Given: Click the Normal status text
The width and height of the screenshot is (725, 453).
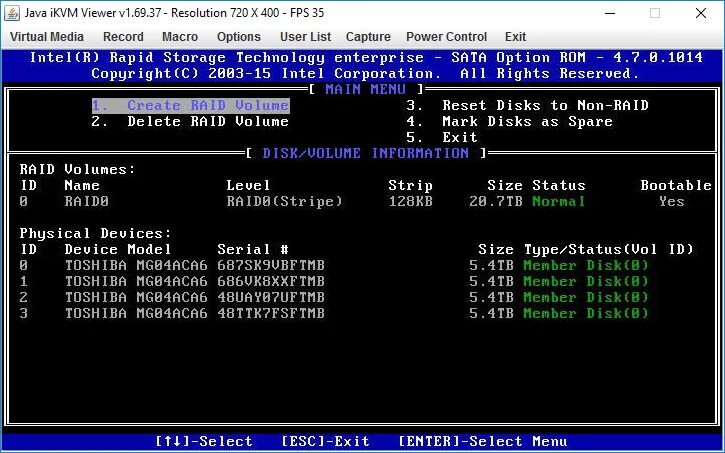Looking at the screenshot, I should 559,202.
